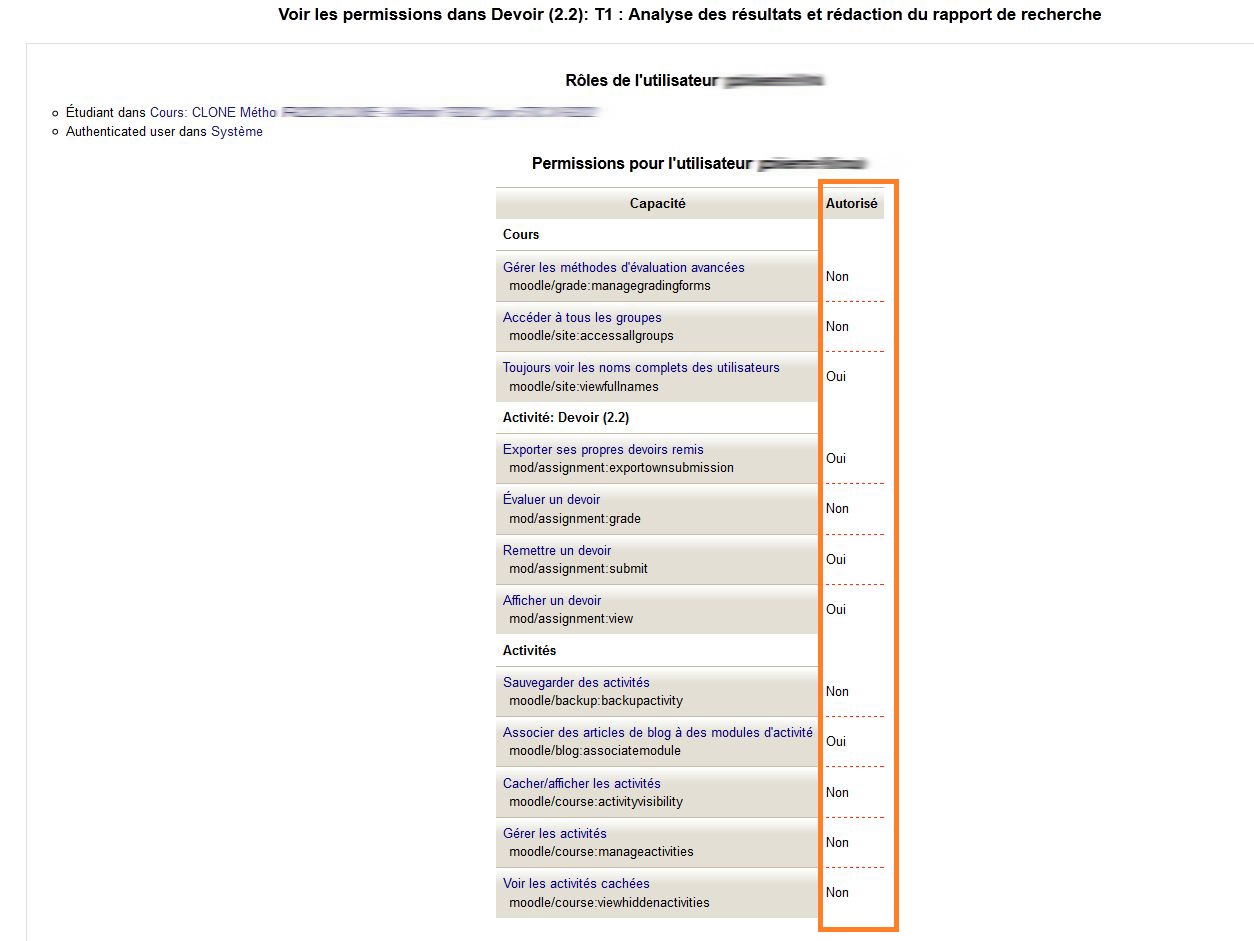Click the 'Capacité' column header
The image size is (1254, 941).
657,203
